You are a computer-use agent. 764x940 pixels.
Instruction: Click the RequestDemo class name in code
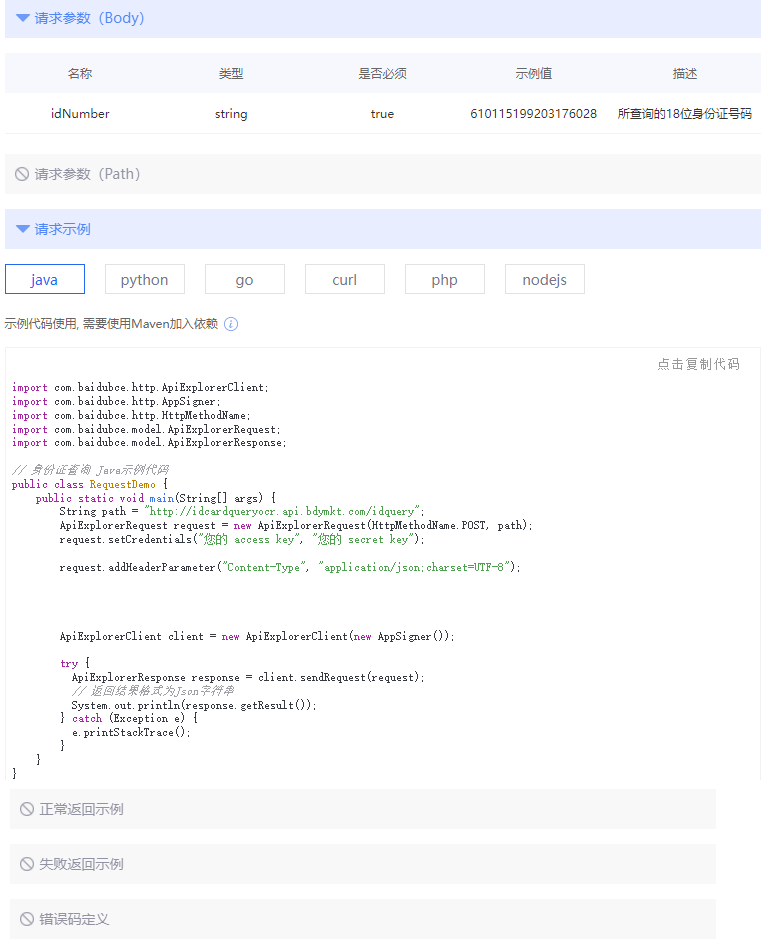point(123,484)
